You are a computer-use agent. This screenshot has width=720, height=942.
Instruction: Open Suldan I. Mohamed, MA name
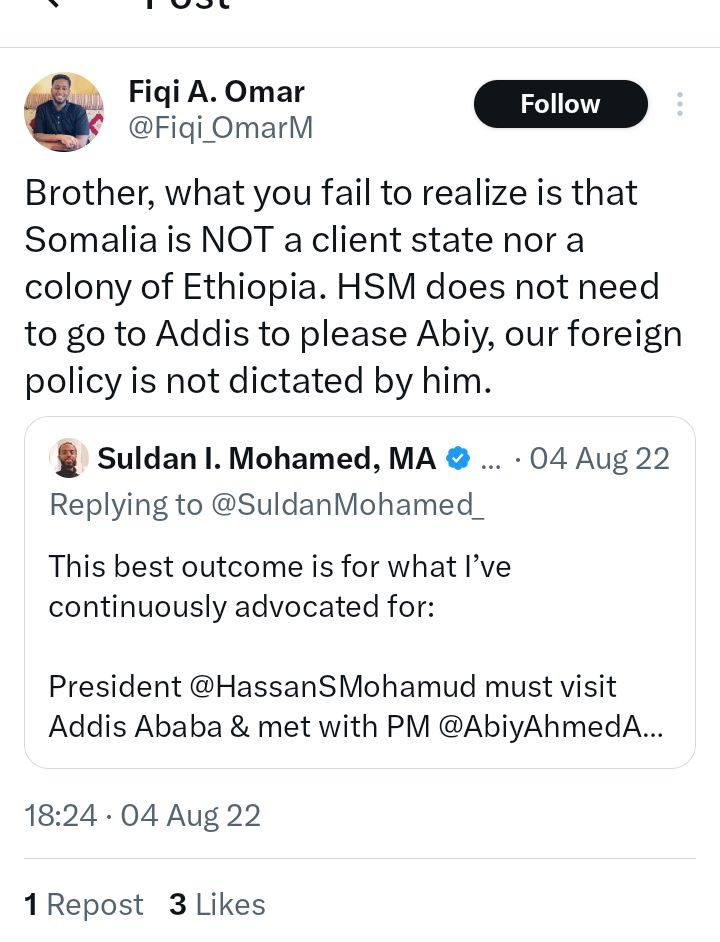click(266, 458)
